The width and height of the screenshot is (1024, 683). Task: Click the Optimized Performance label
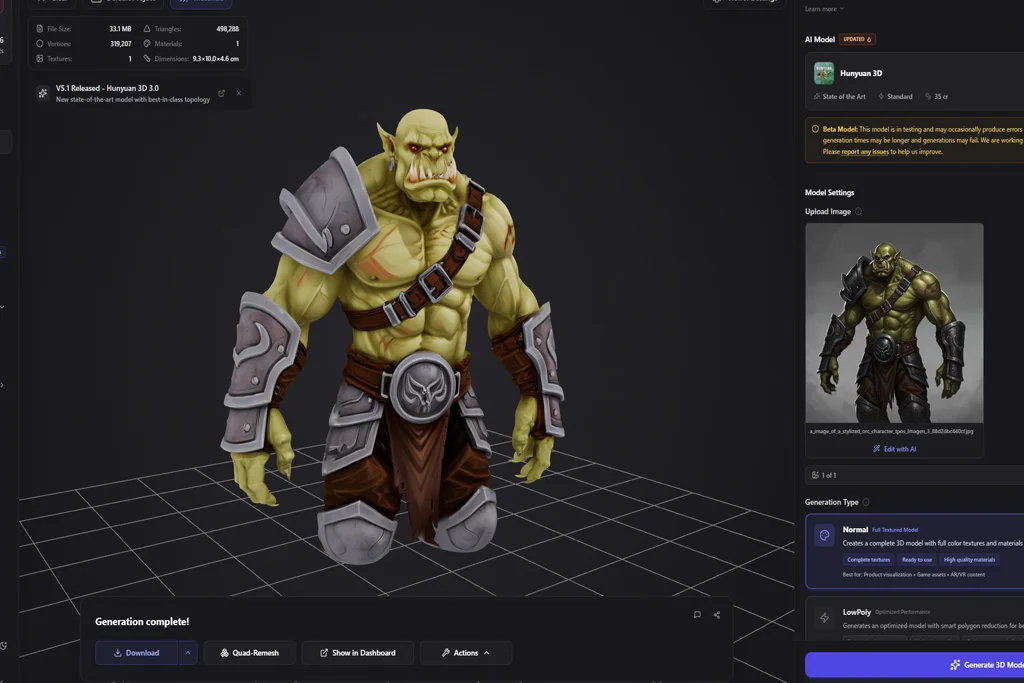903,612
